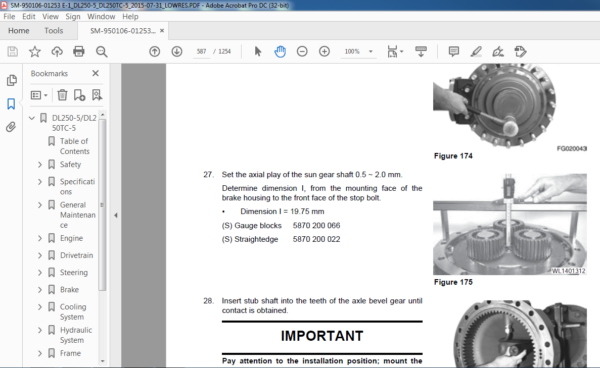Switch to the Tools tab
The width and height of the screenshot is (600, 368).
pos(54,31)
